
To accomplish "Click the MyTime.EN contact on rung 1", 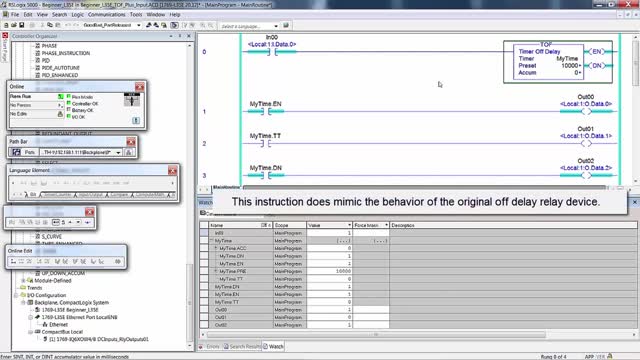I will pos(266,111).
